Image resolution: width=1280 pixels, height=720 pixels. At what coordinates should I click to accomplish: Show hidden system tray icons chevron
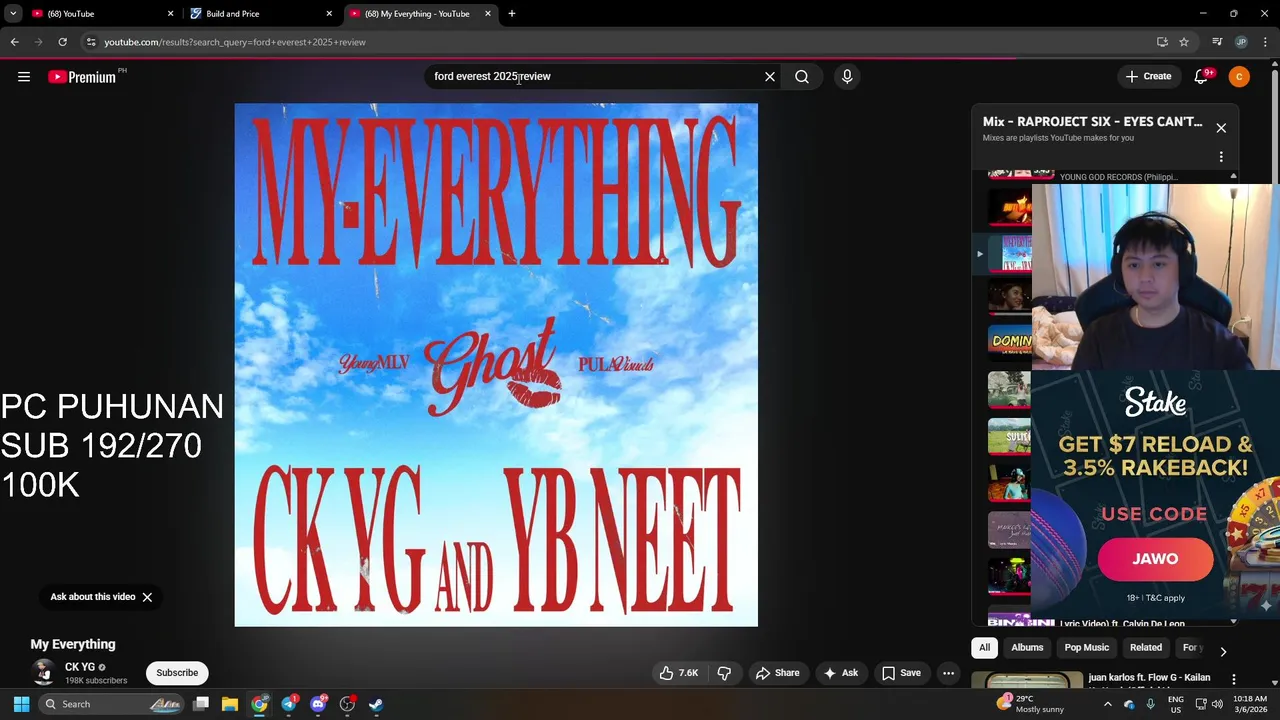(1107, 704)
